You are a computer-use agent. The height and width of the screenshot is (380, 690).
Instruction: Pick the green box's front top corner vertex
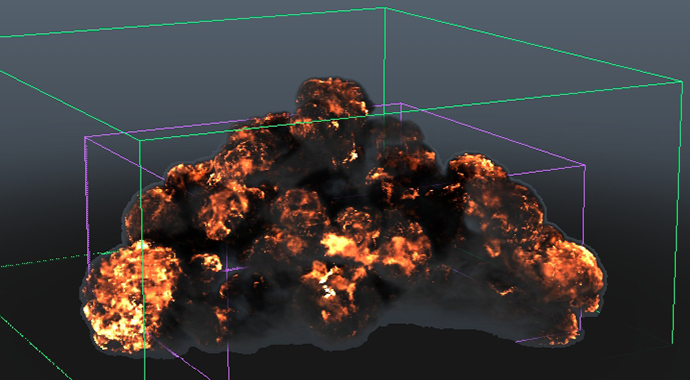[140, 141]
